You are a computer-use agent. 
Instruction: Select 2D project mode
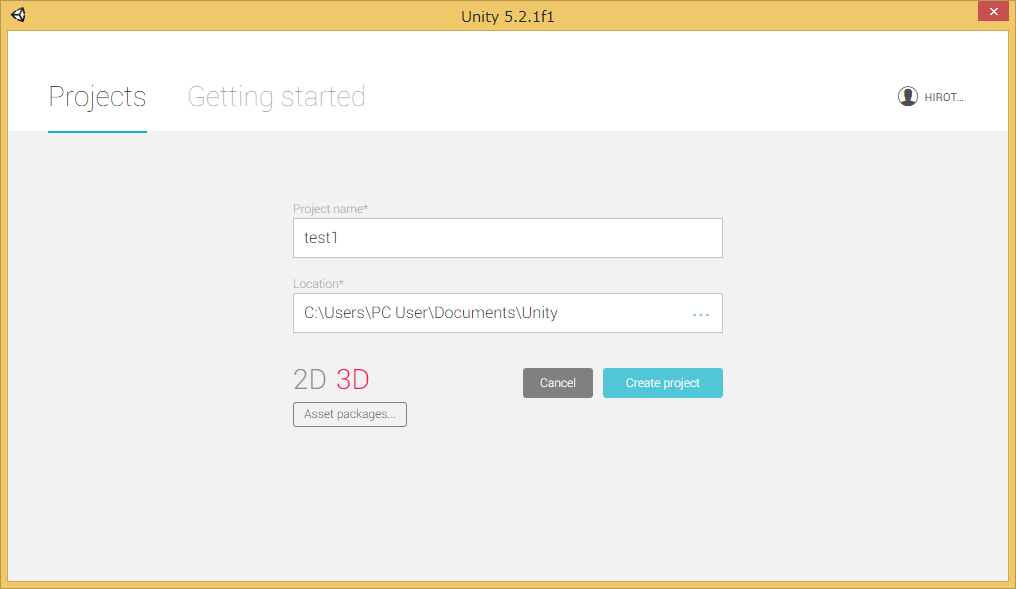click(x=309, y=380)
